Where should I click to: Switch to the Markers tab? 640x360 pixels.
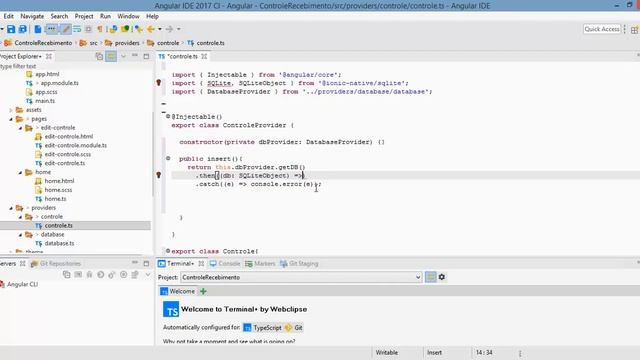(x=260, y=264)
